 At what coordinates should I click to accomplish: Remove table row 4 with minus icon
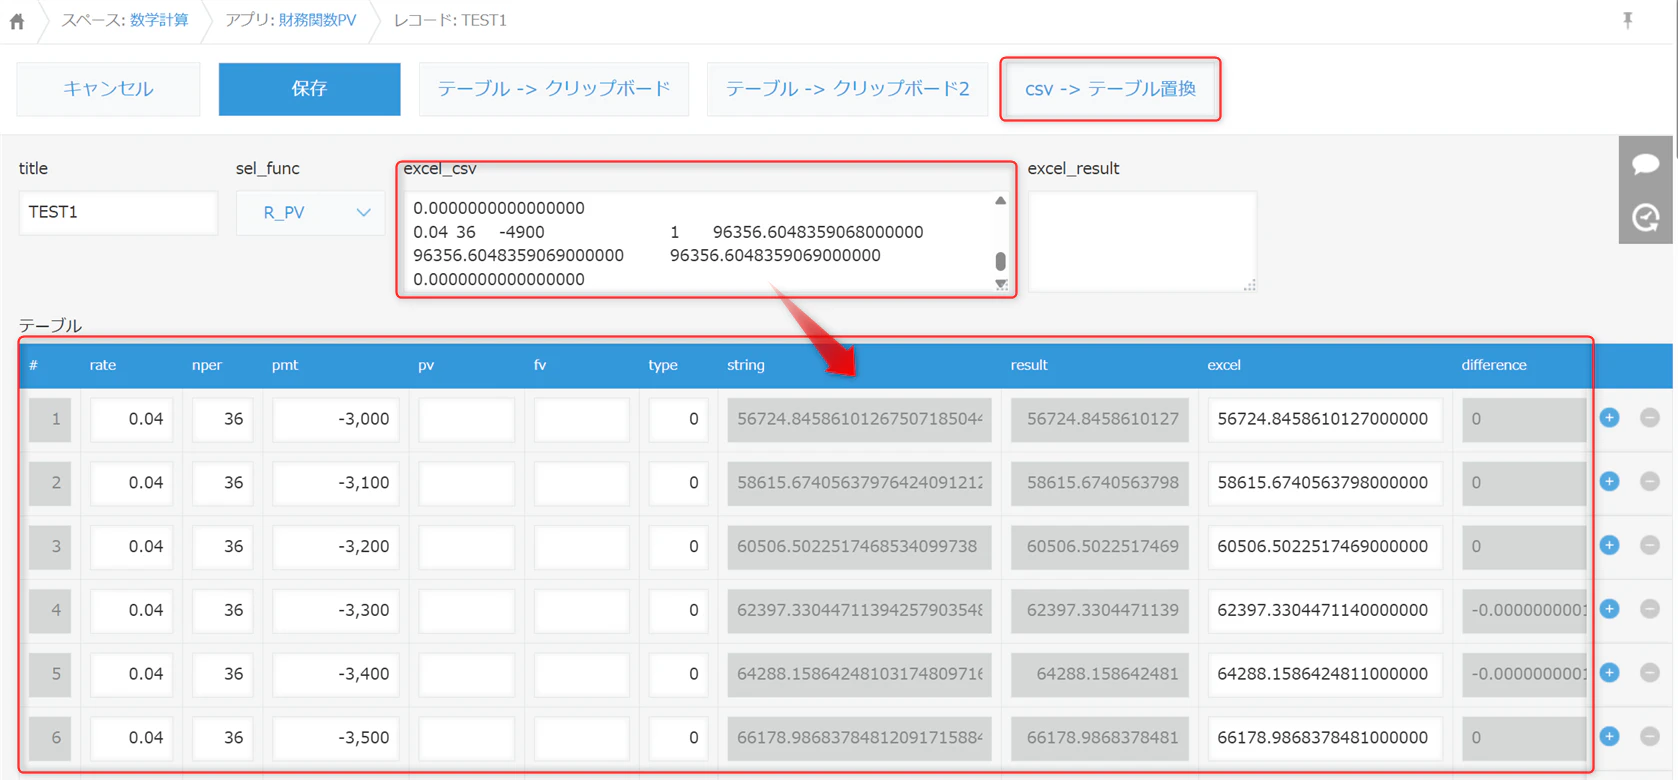pos(1650,609)
